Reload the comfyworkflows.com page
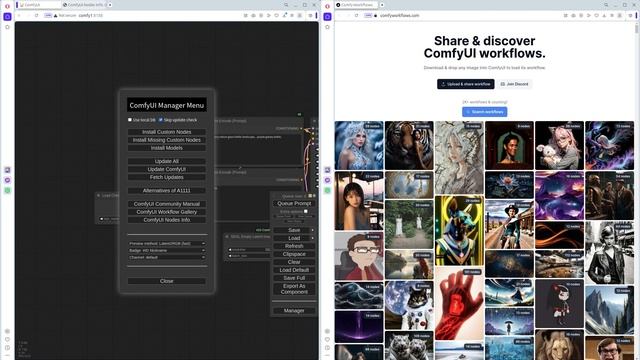The width and height of the screenshot is (640, 360). [356, 16]
